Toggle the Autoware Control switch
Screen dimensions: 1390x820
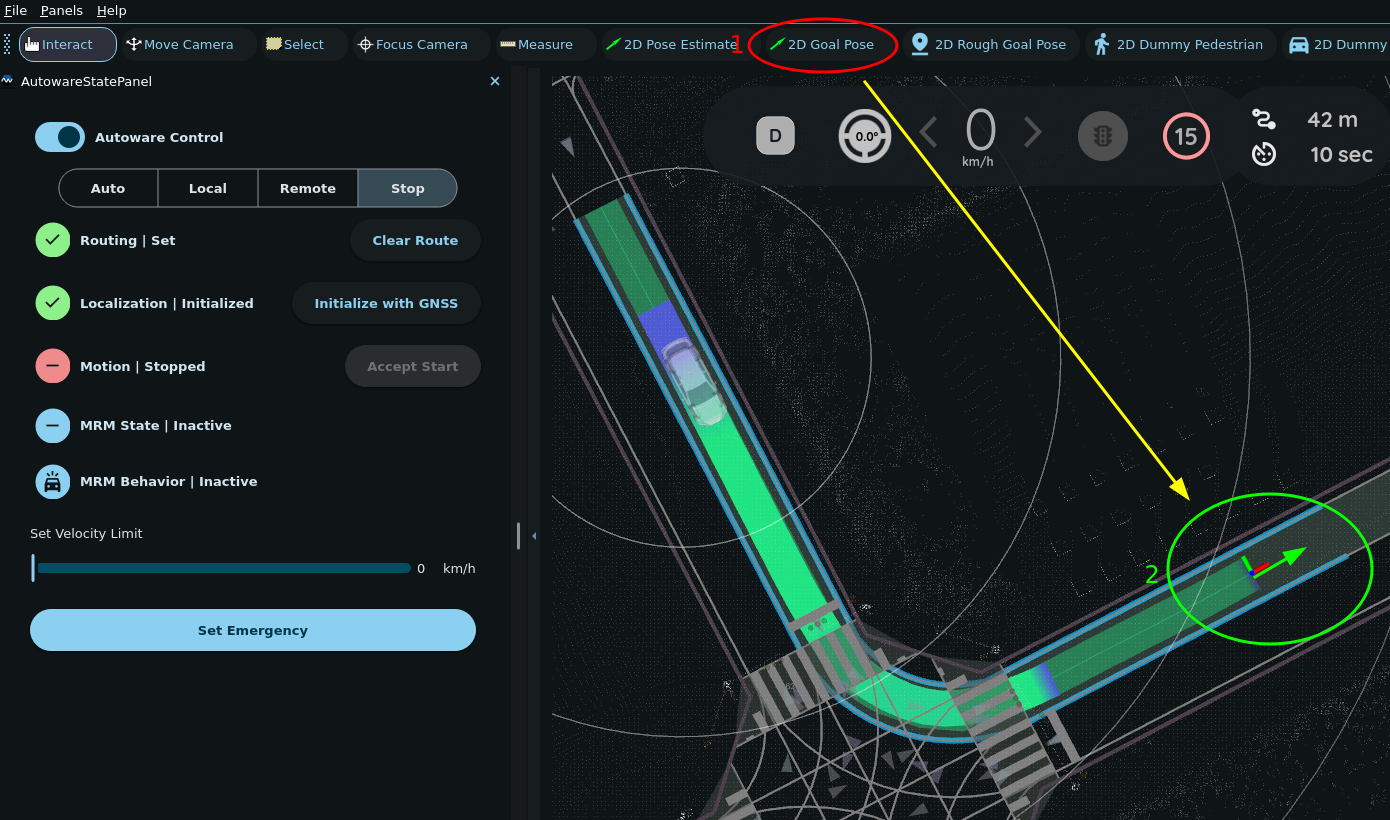point(60,138)
